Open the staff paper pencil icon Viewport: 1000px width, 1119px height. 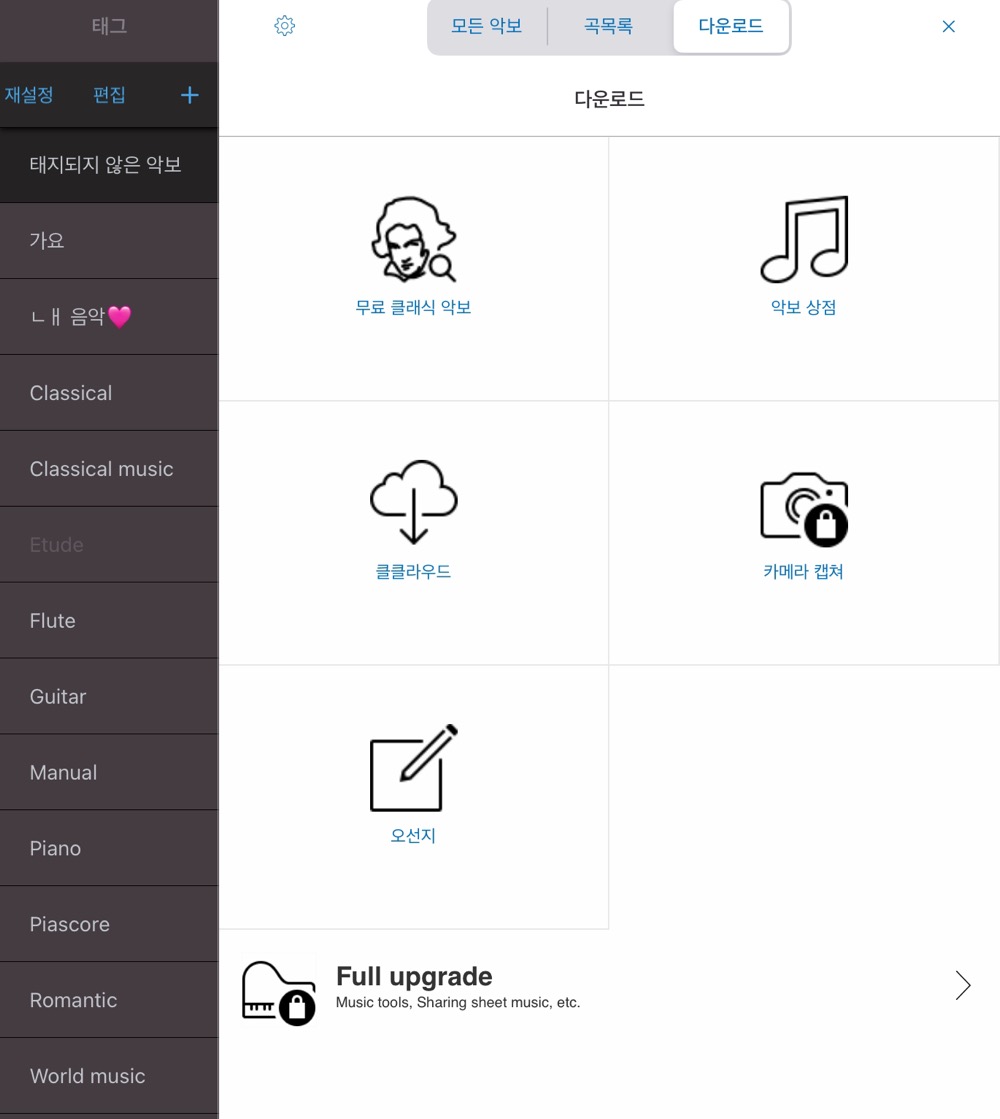coord(413,768)
